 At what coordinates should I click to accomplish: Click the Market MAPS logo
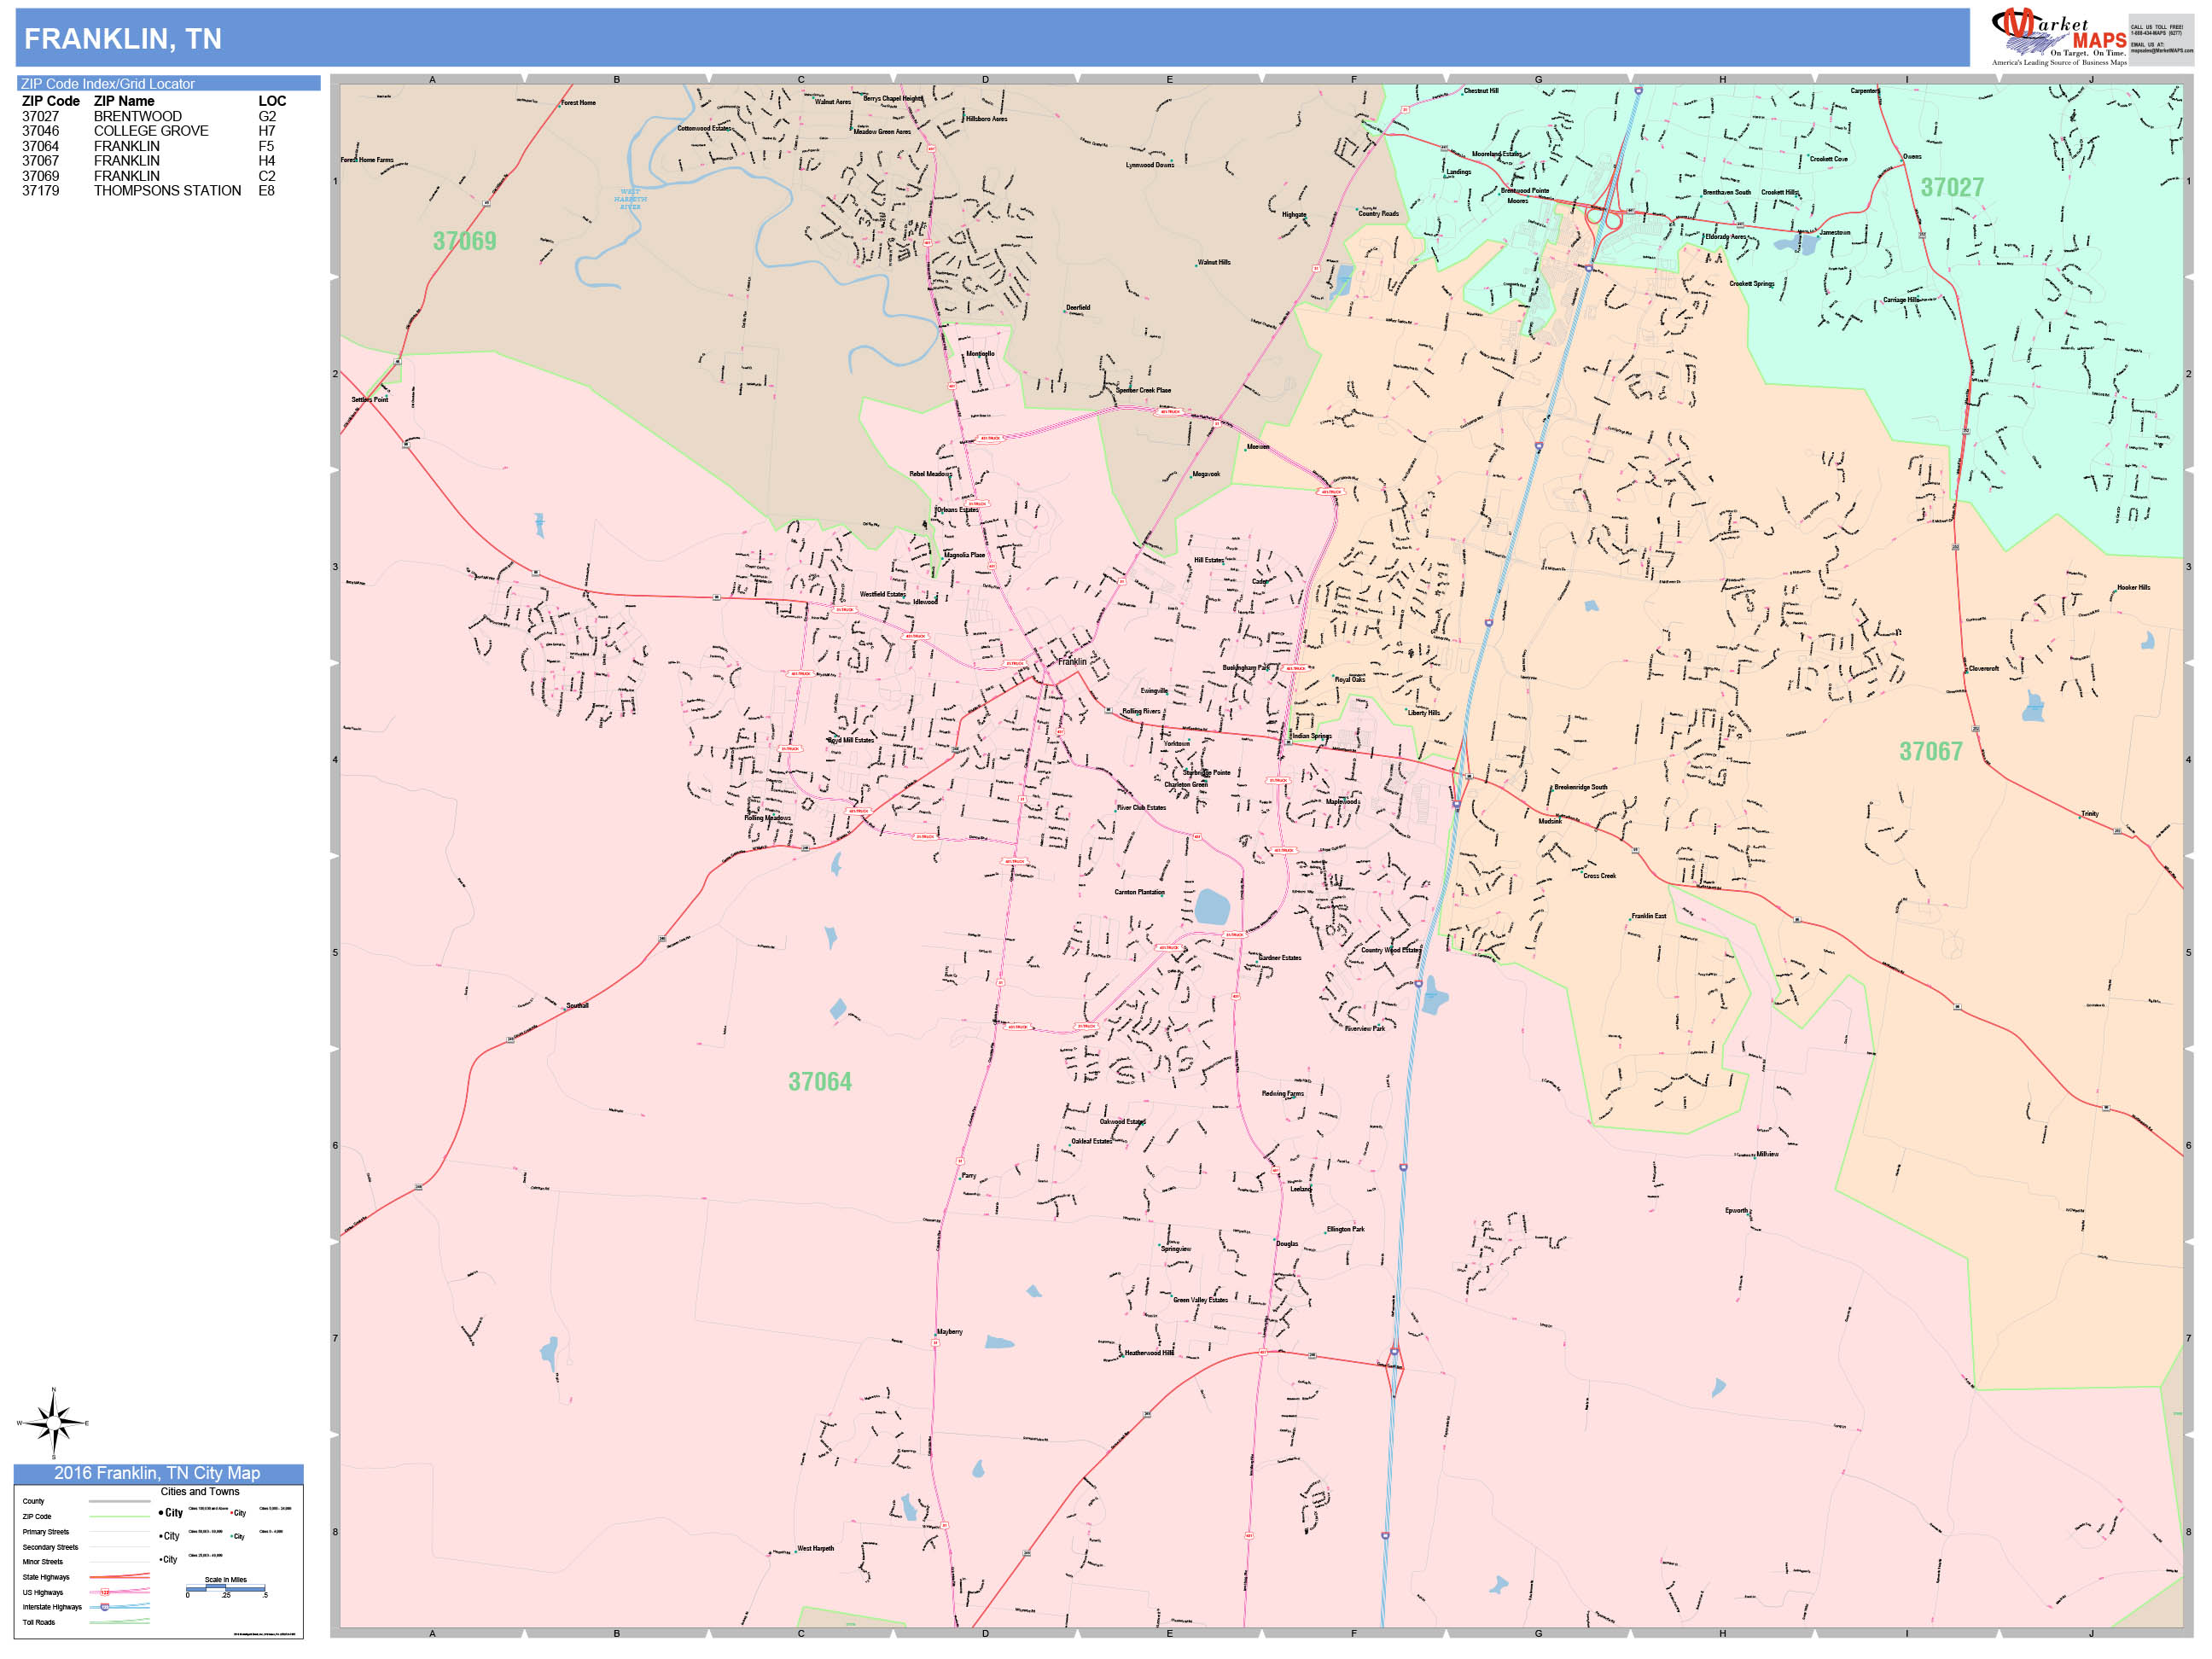pos(2058,36)
